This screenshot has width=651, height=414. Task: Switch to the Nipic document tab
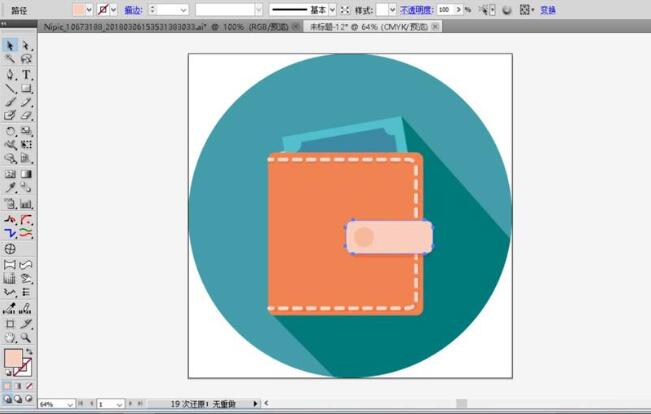tap(140, 27)
